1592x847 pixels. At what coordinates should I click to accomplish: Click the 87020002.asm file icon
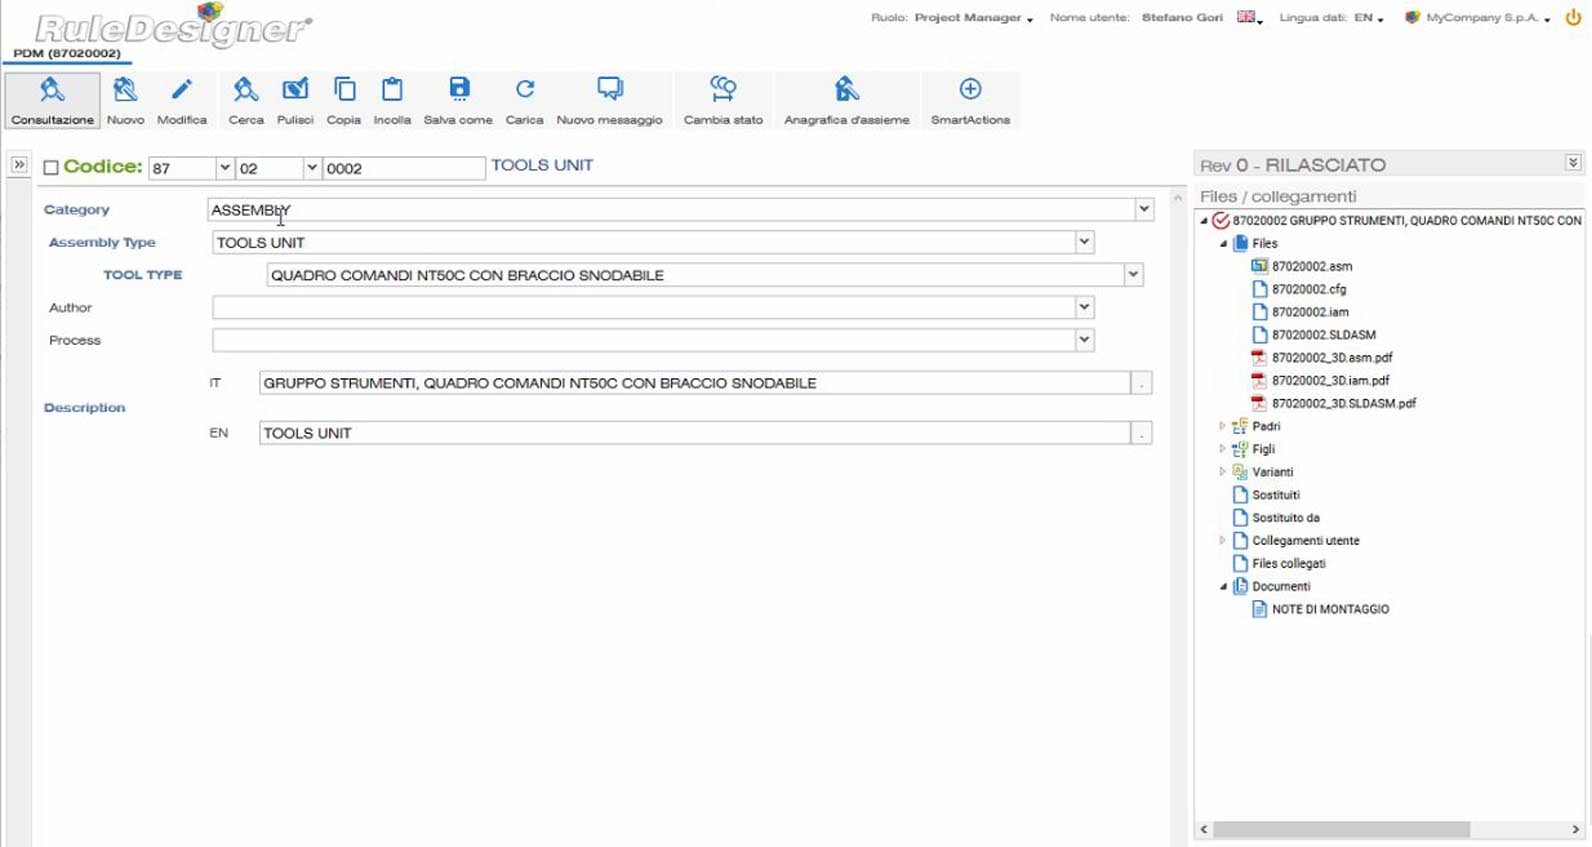[x=1260, y=266]
